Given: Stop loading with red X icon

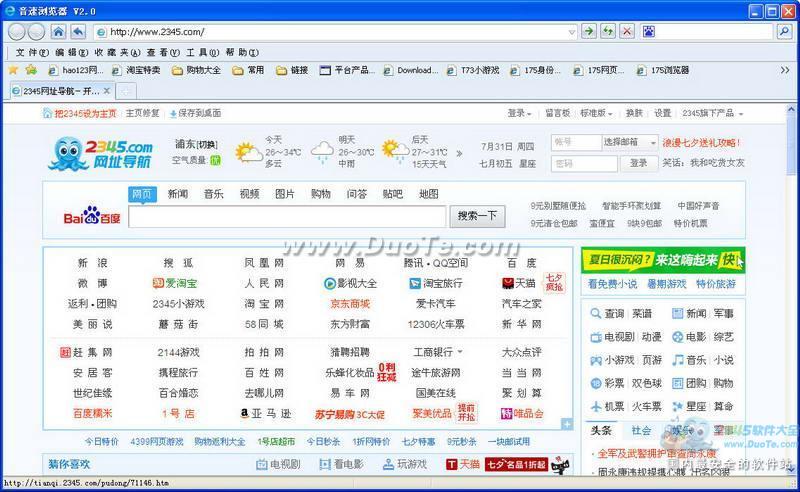Looking at the screenshot, I should [x=627, y=32].
